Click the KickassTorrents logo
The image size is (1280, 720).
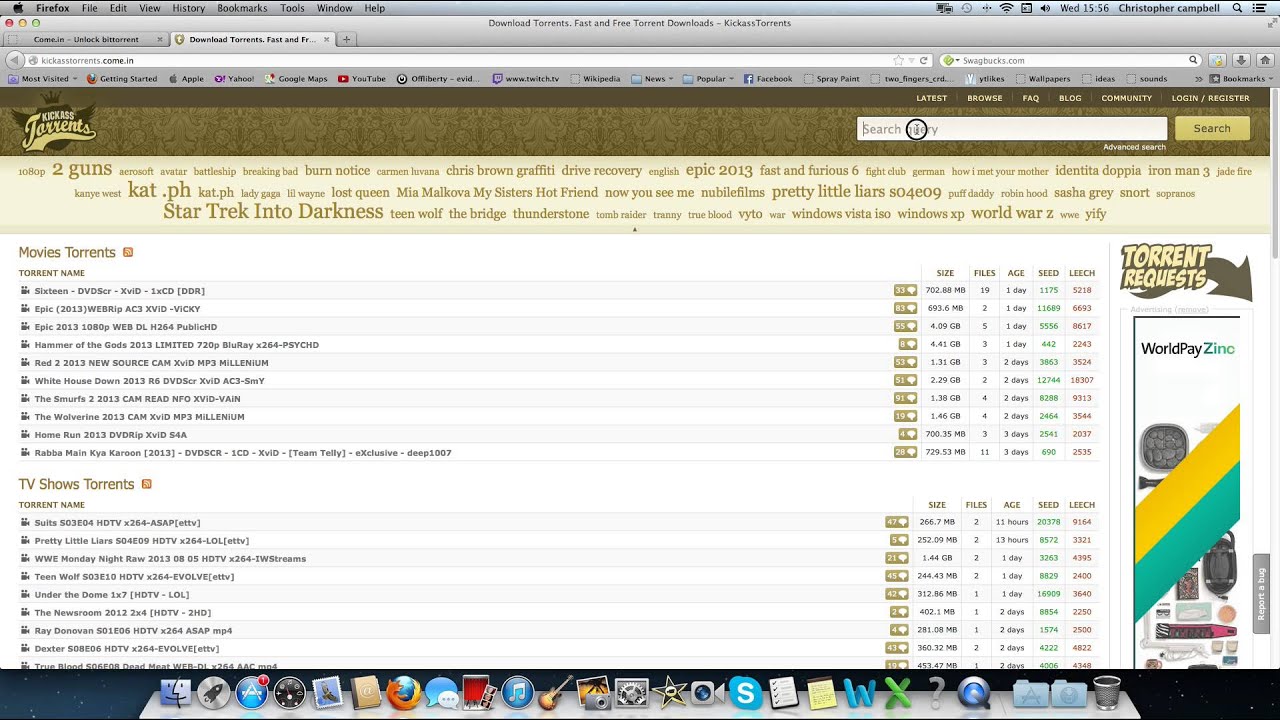point(54,122)
